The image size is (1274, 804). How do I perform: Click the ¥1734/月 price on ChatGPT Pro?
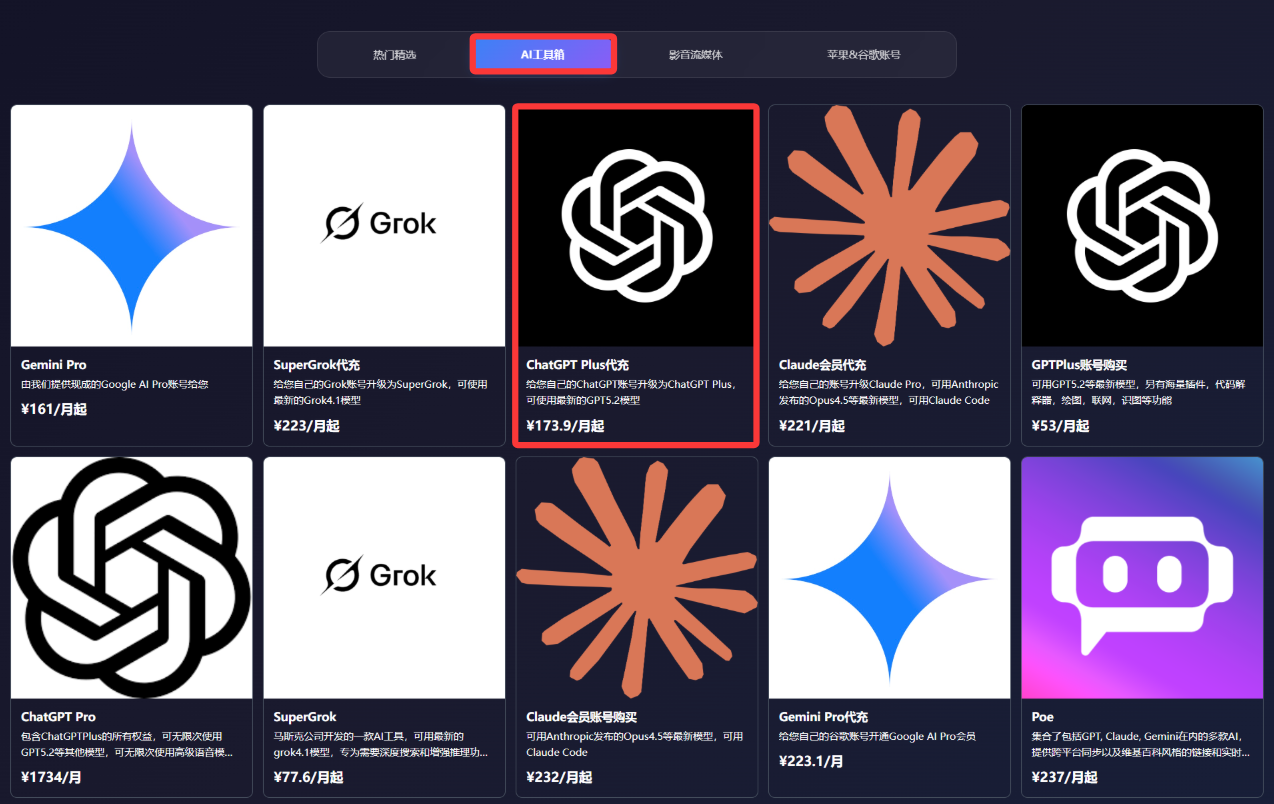(49, 777)
